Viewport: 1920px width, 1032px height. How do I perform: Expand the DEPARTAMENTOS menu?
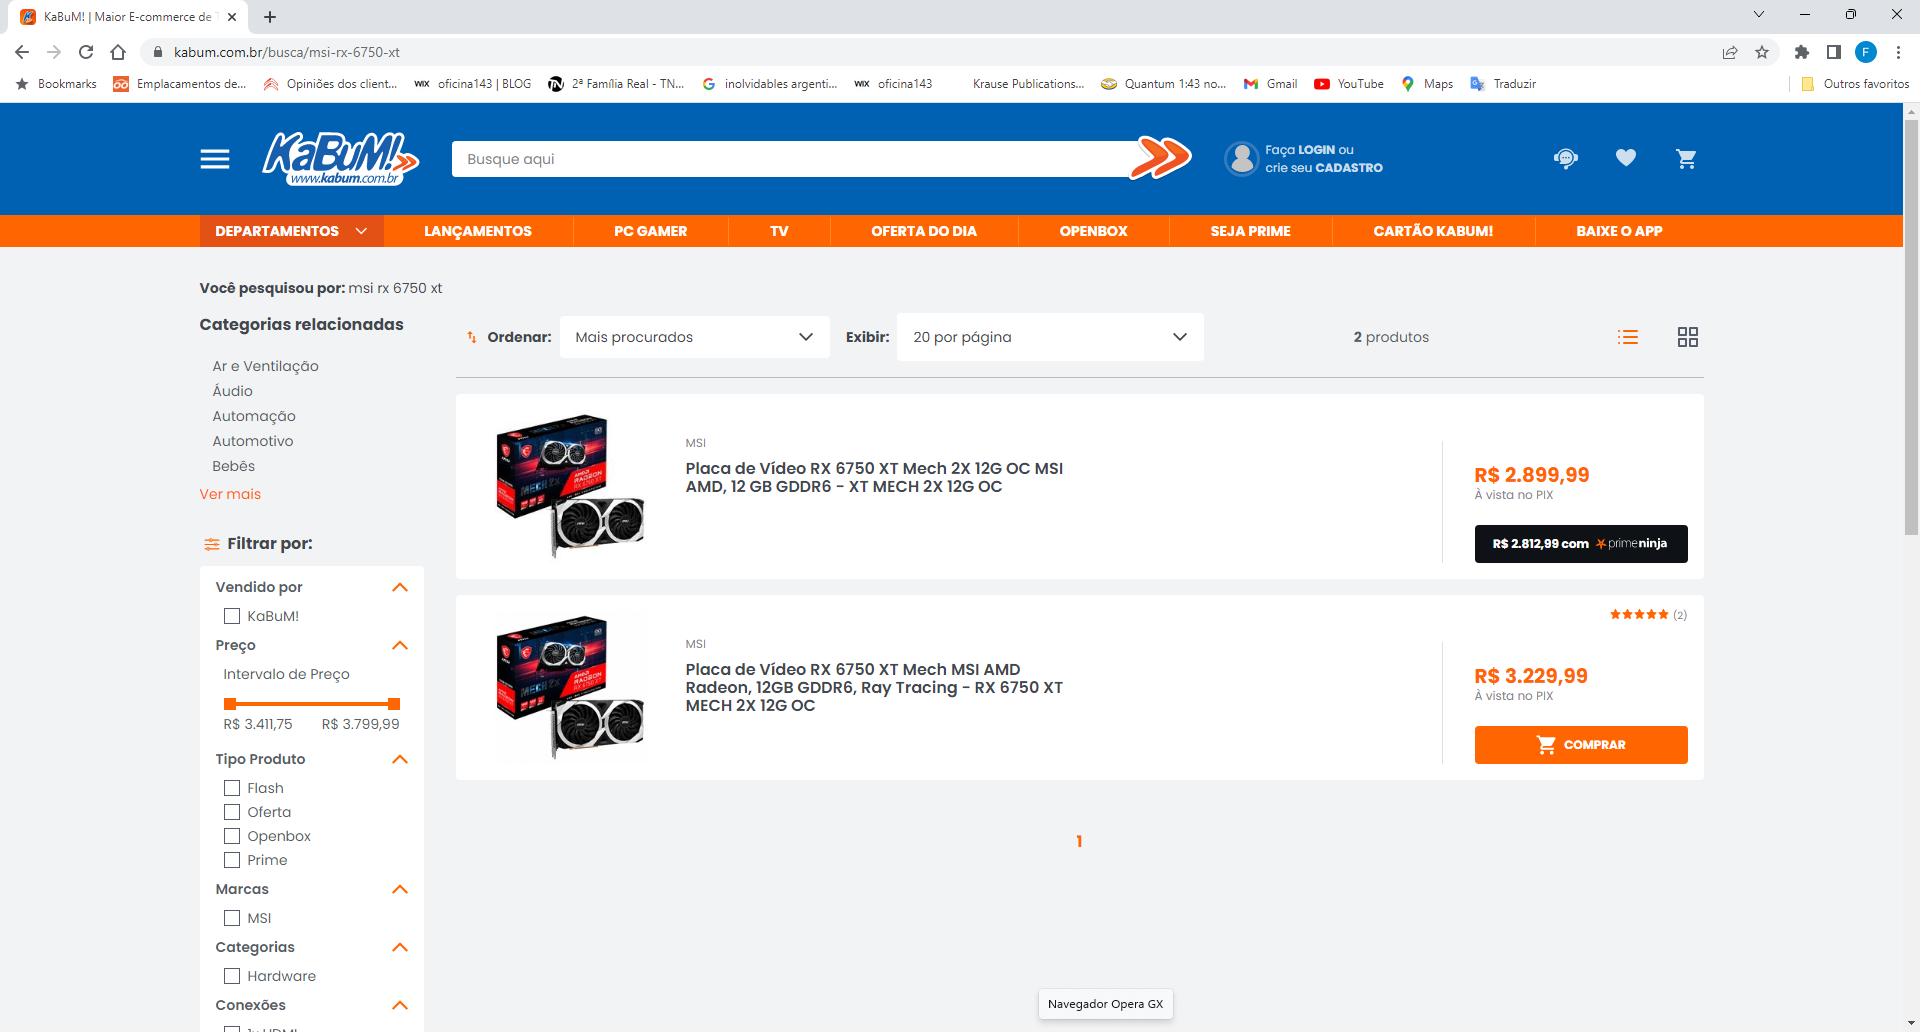tap(291, 231)
